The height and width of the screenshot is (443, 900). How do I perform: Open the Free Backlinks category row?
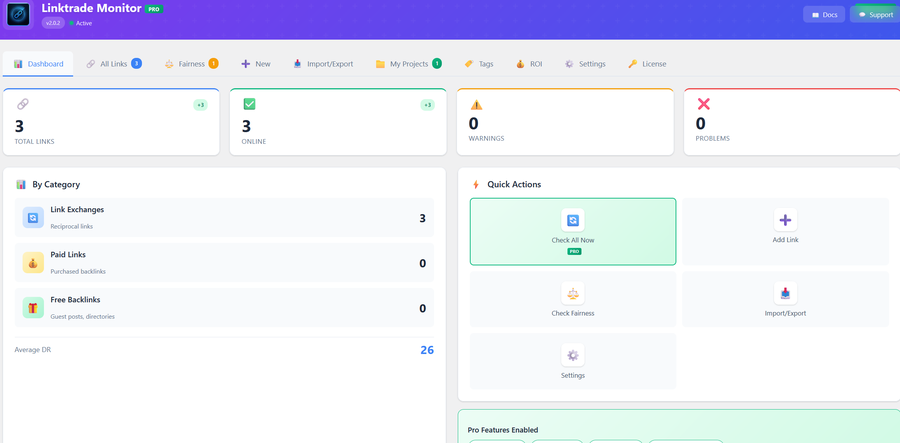(224, 308)
